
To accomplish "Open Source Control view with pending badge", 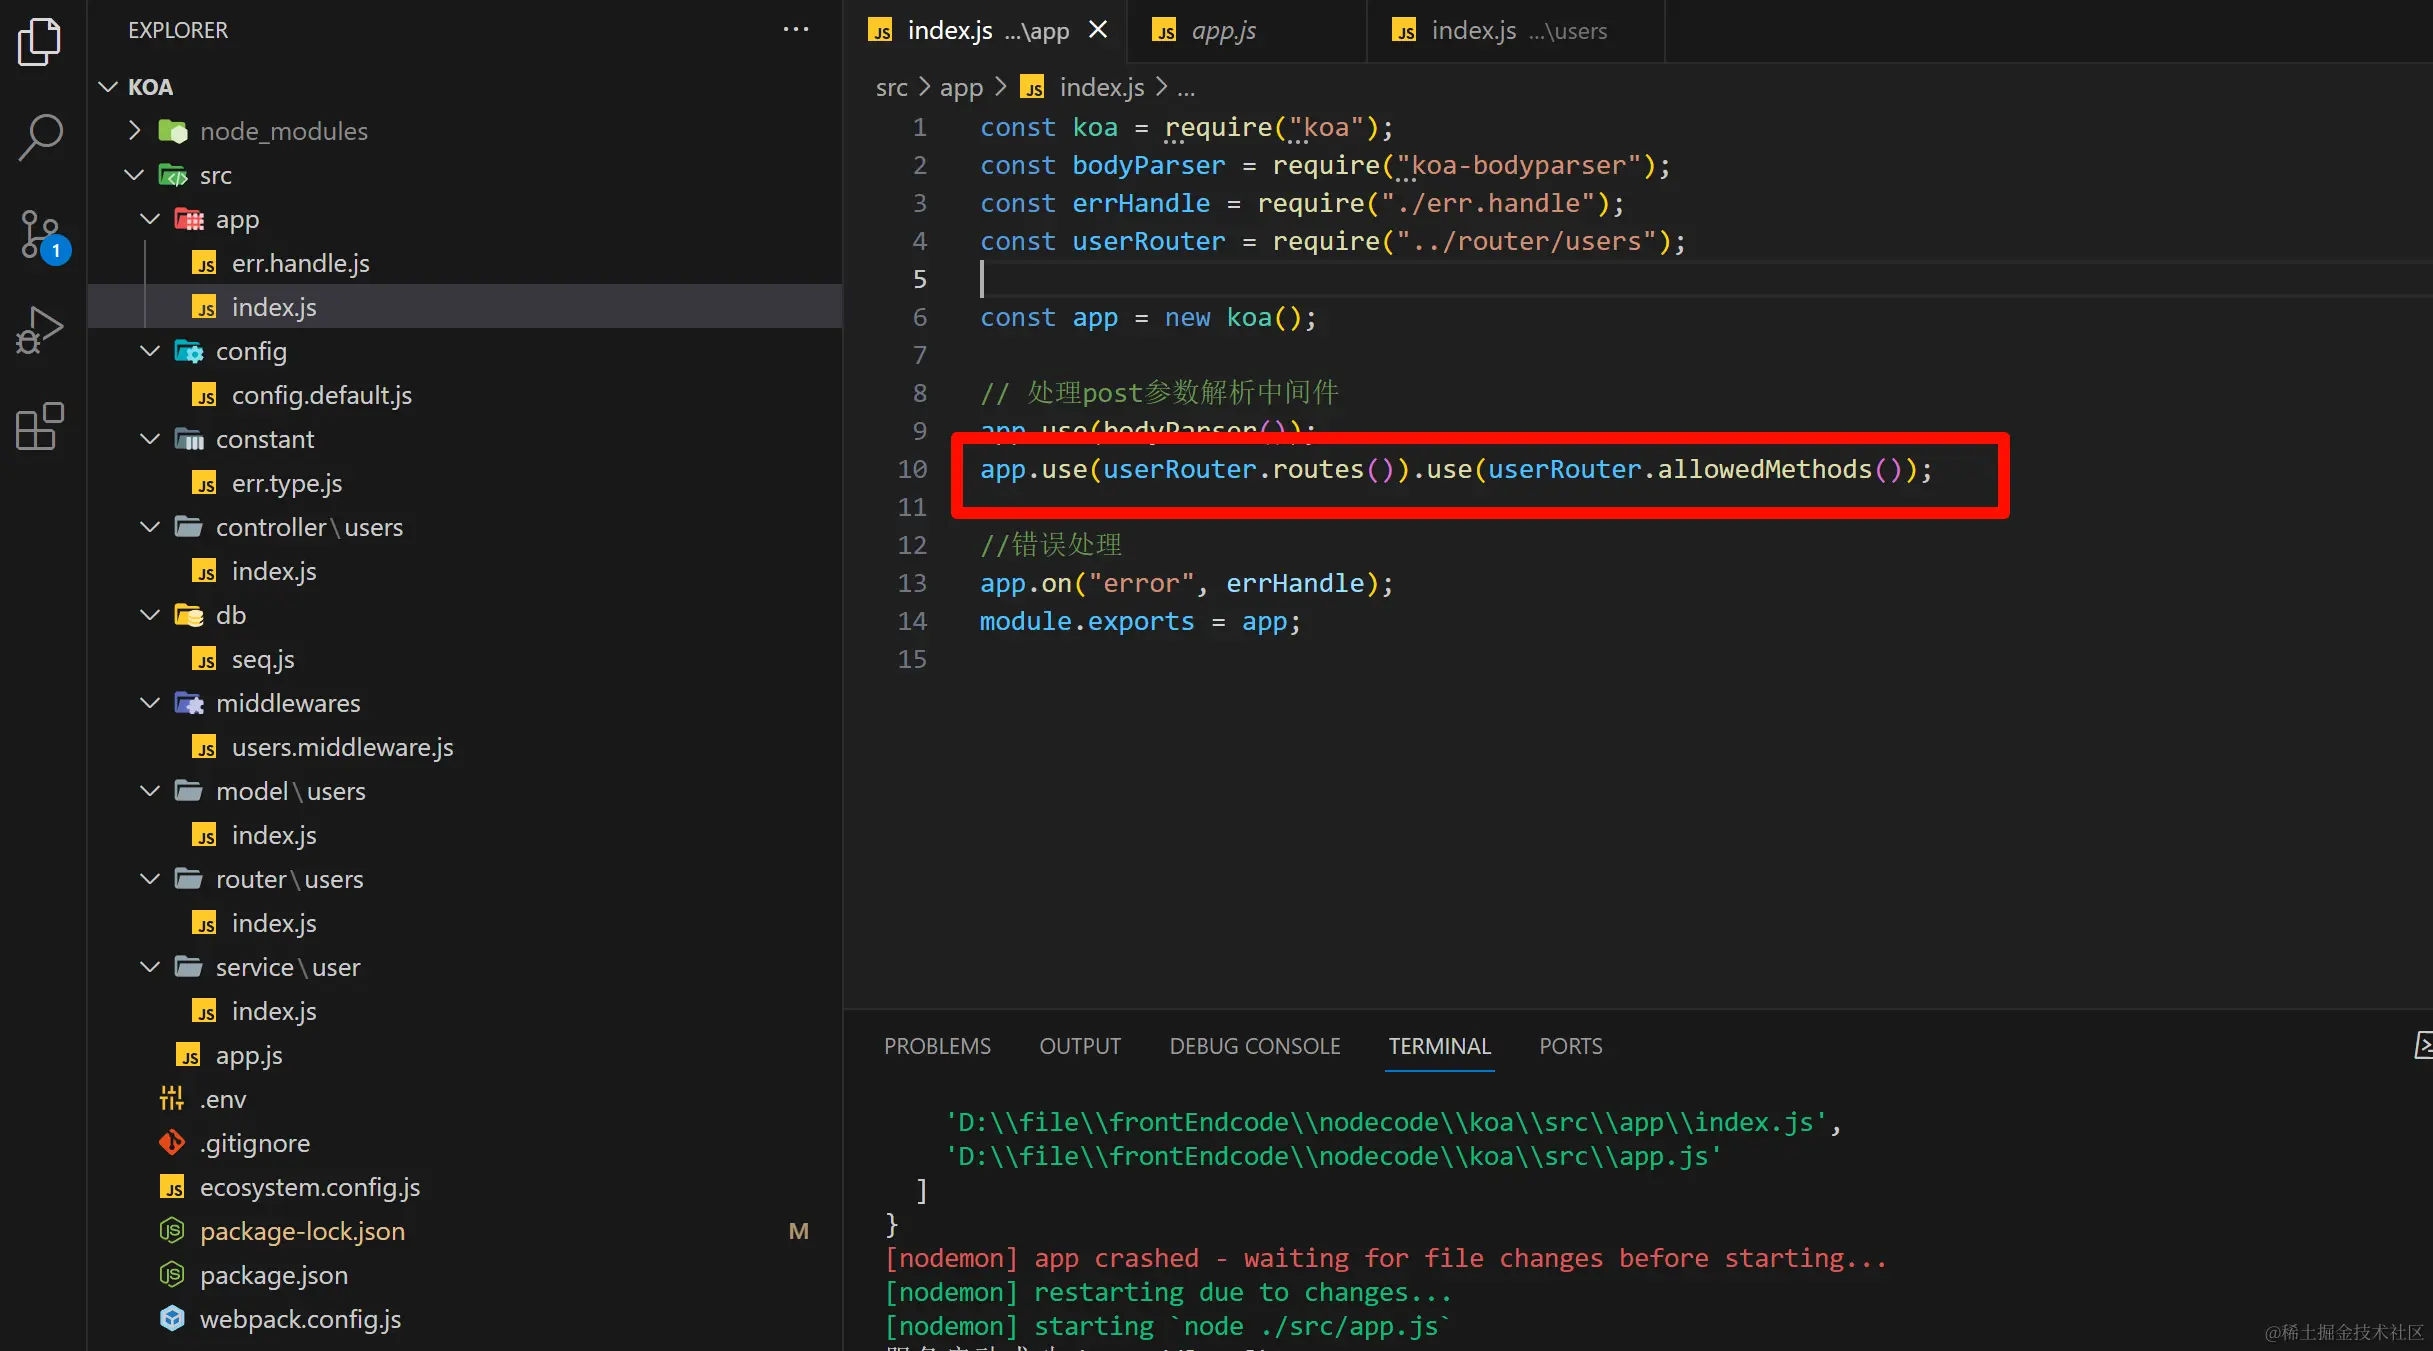I will point(42,236).
